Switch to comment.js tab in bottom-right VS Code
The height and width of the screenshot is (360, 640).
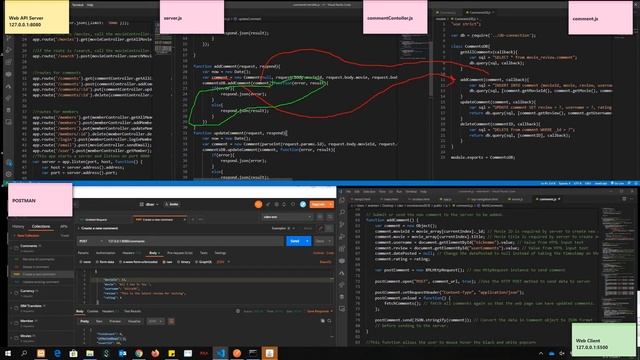click(x=548, y=199)
